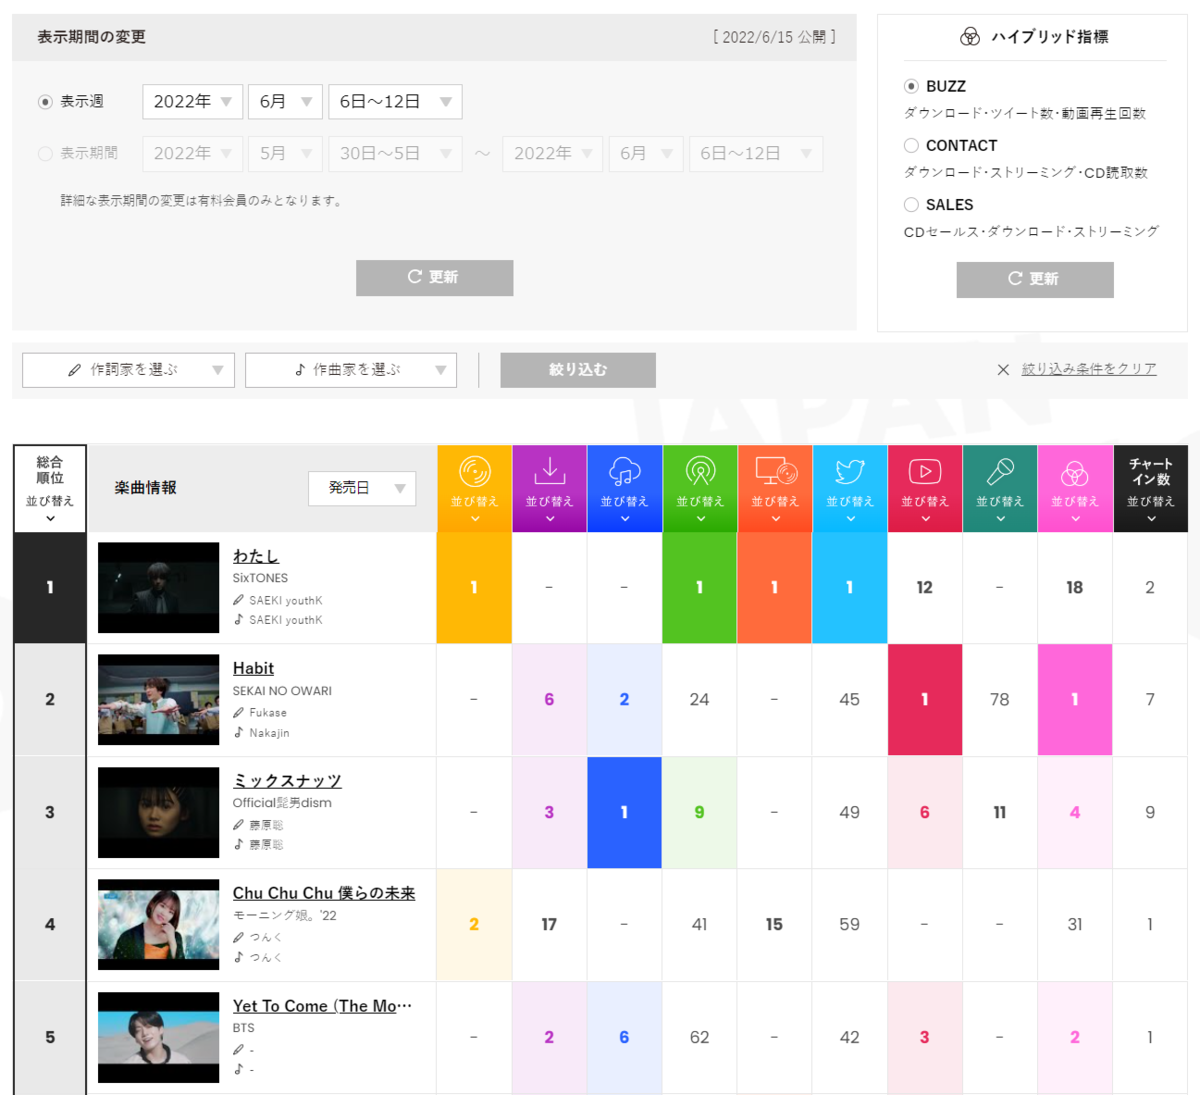Click the 更新 button under hybrid indicator
Viewport: 1200px width, 1095px height.
pyautogui.click(x=1035, y=280)
